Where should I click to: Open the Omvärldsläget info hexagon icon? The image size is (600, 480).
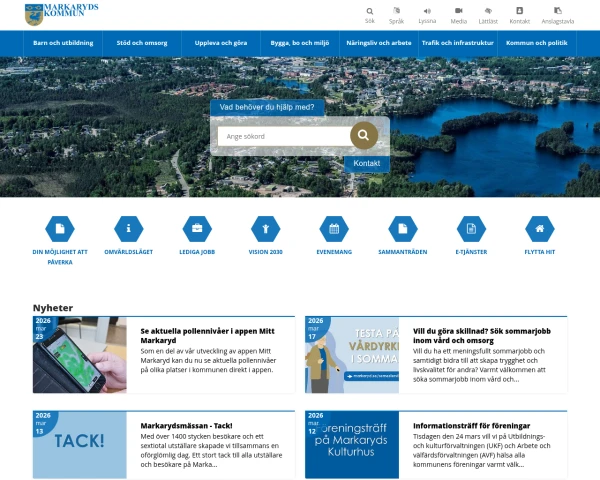[x=129, y=229]
